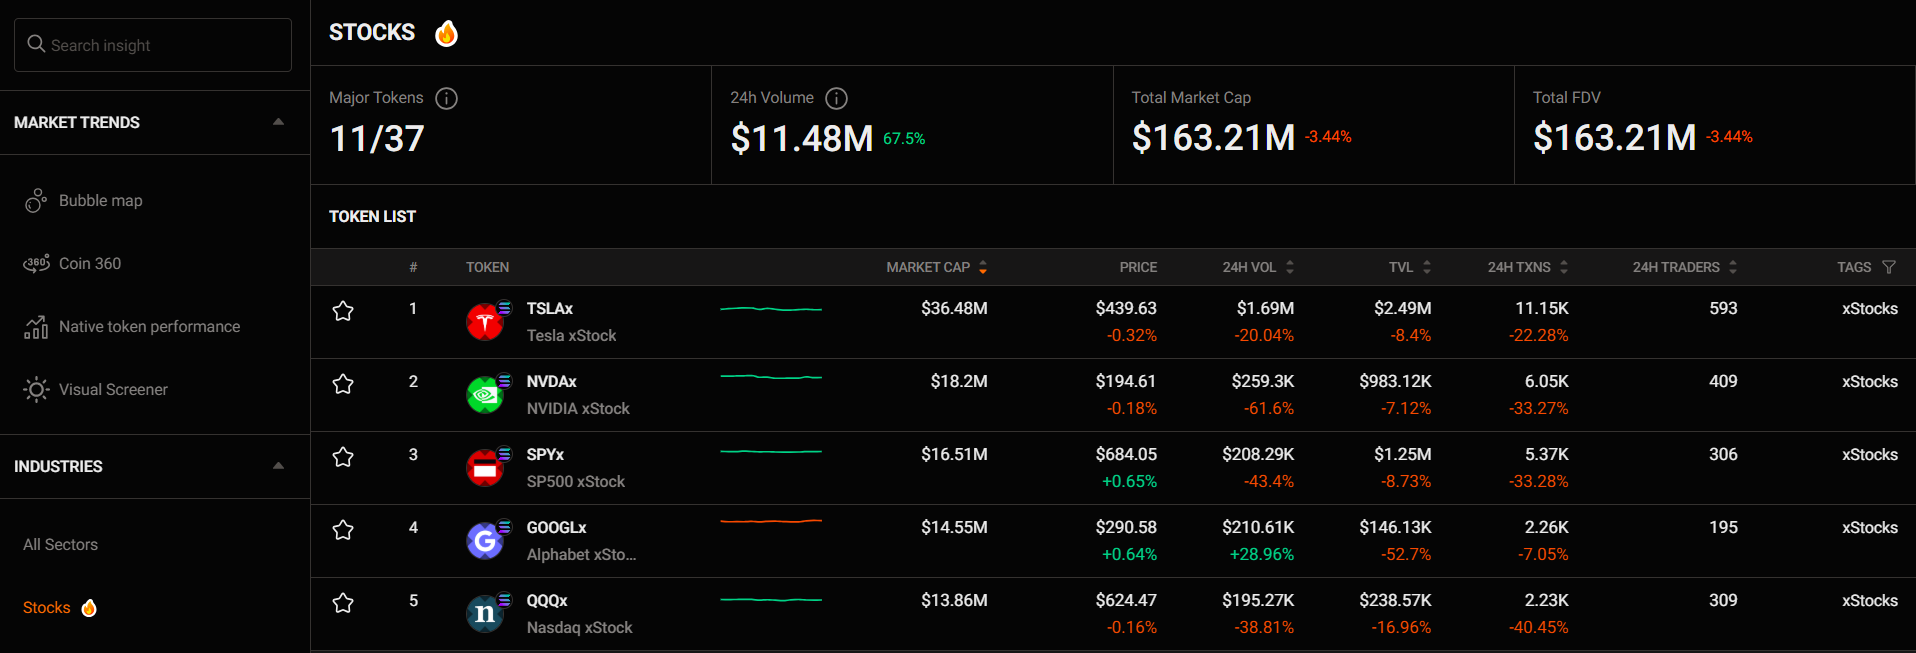Collapse the Industries section

click(278, 466)
